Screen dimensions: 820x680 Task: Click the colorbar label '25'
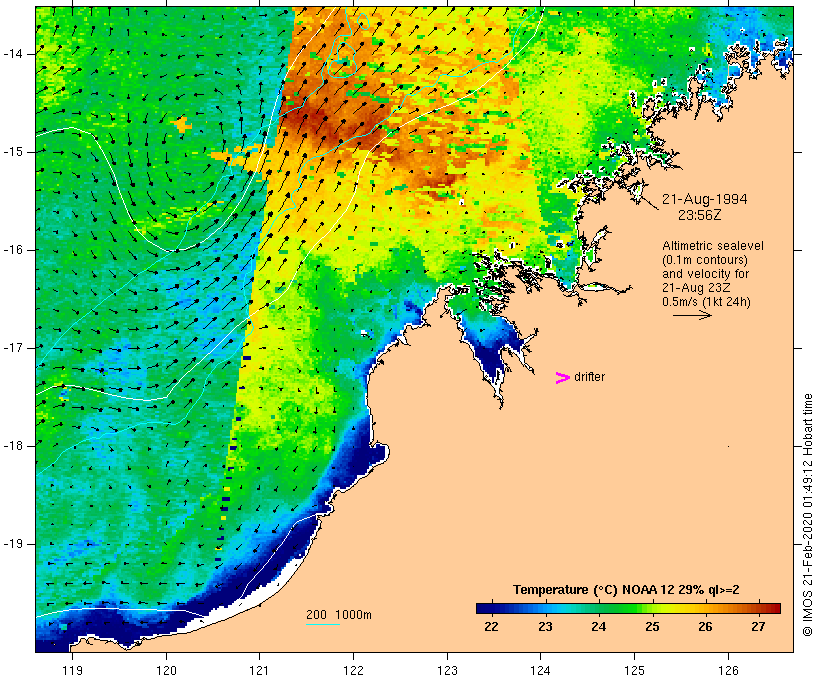pyautogui.click(x=652, y=626)
